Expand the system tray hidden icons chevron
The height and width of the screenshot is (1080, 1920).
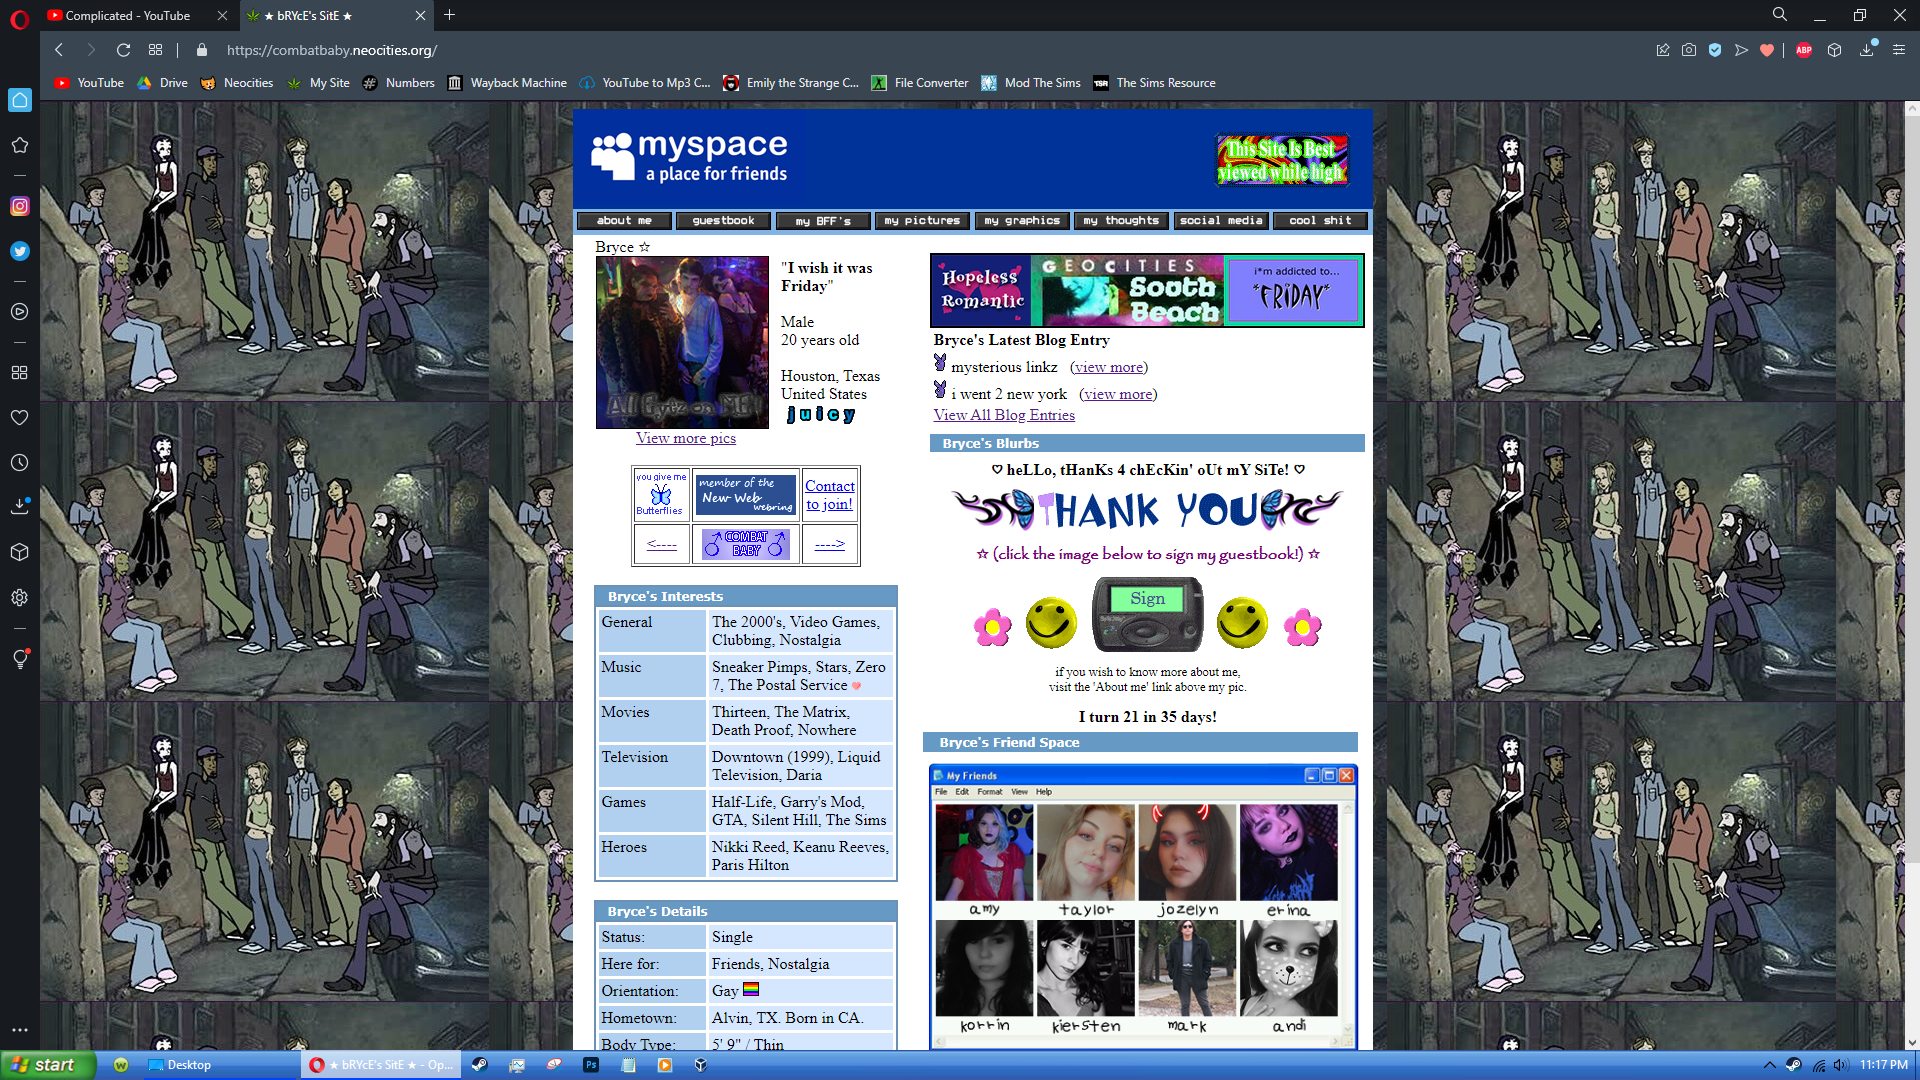coord(1769,1065)
